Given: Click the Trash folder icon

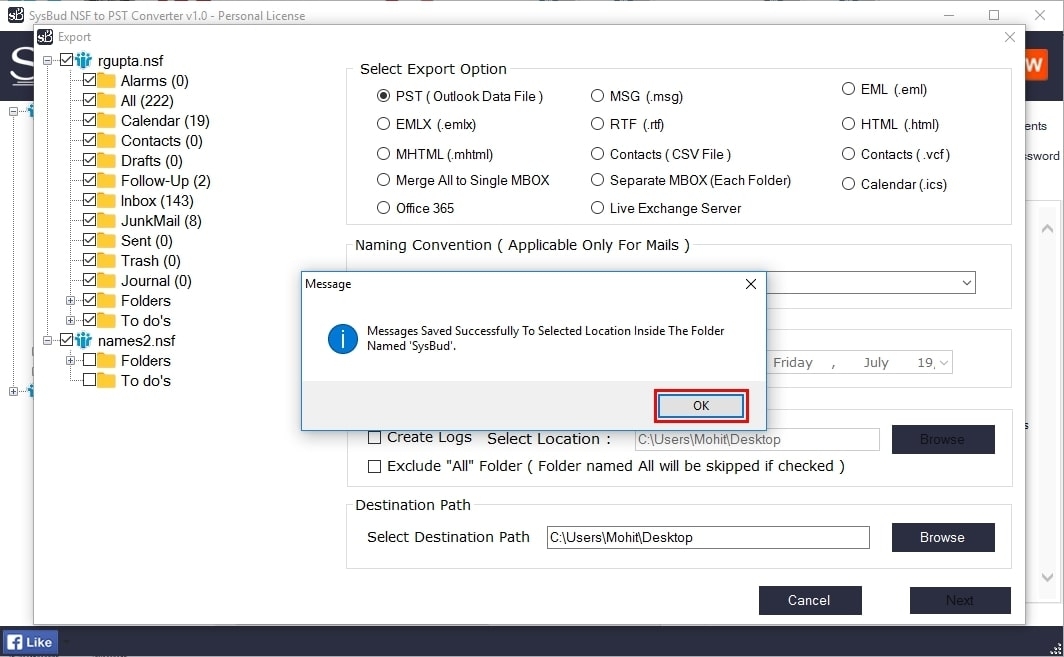Looking at the screenshot, I should pyautogui.click(x=106, y=261).
